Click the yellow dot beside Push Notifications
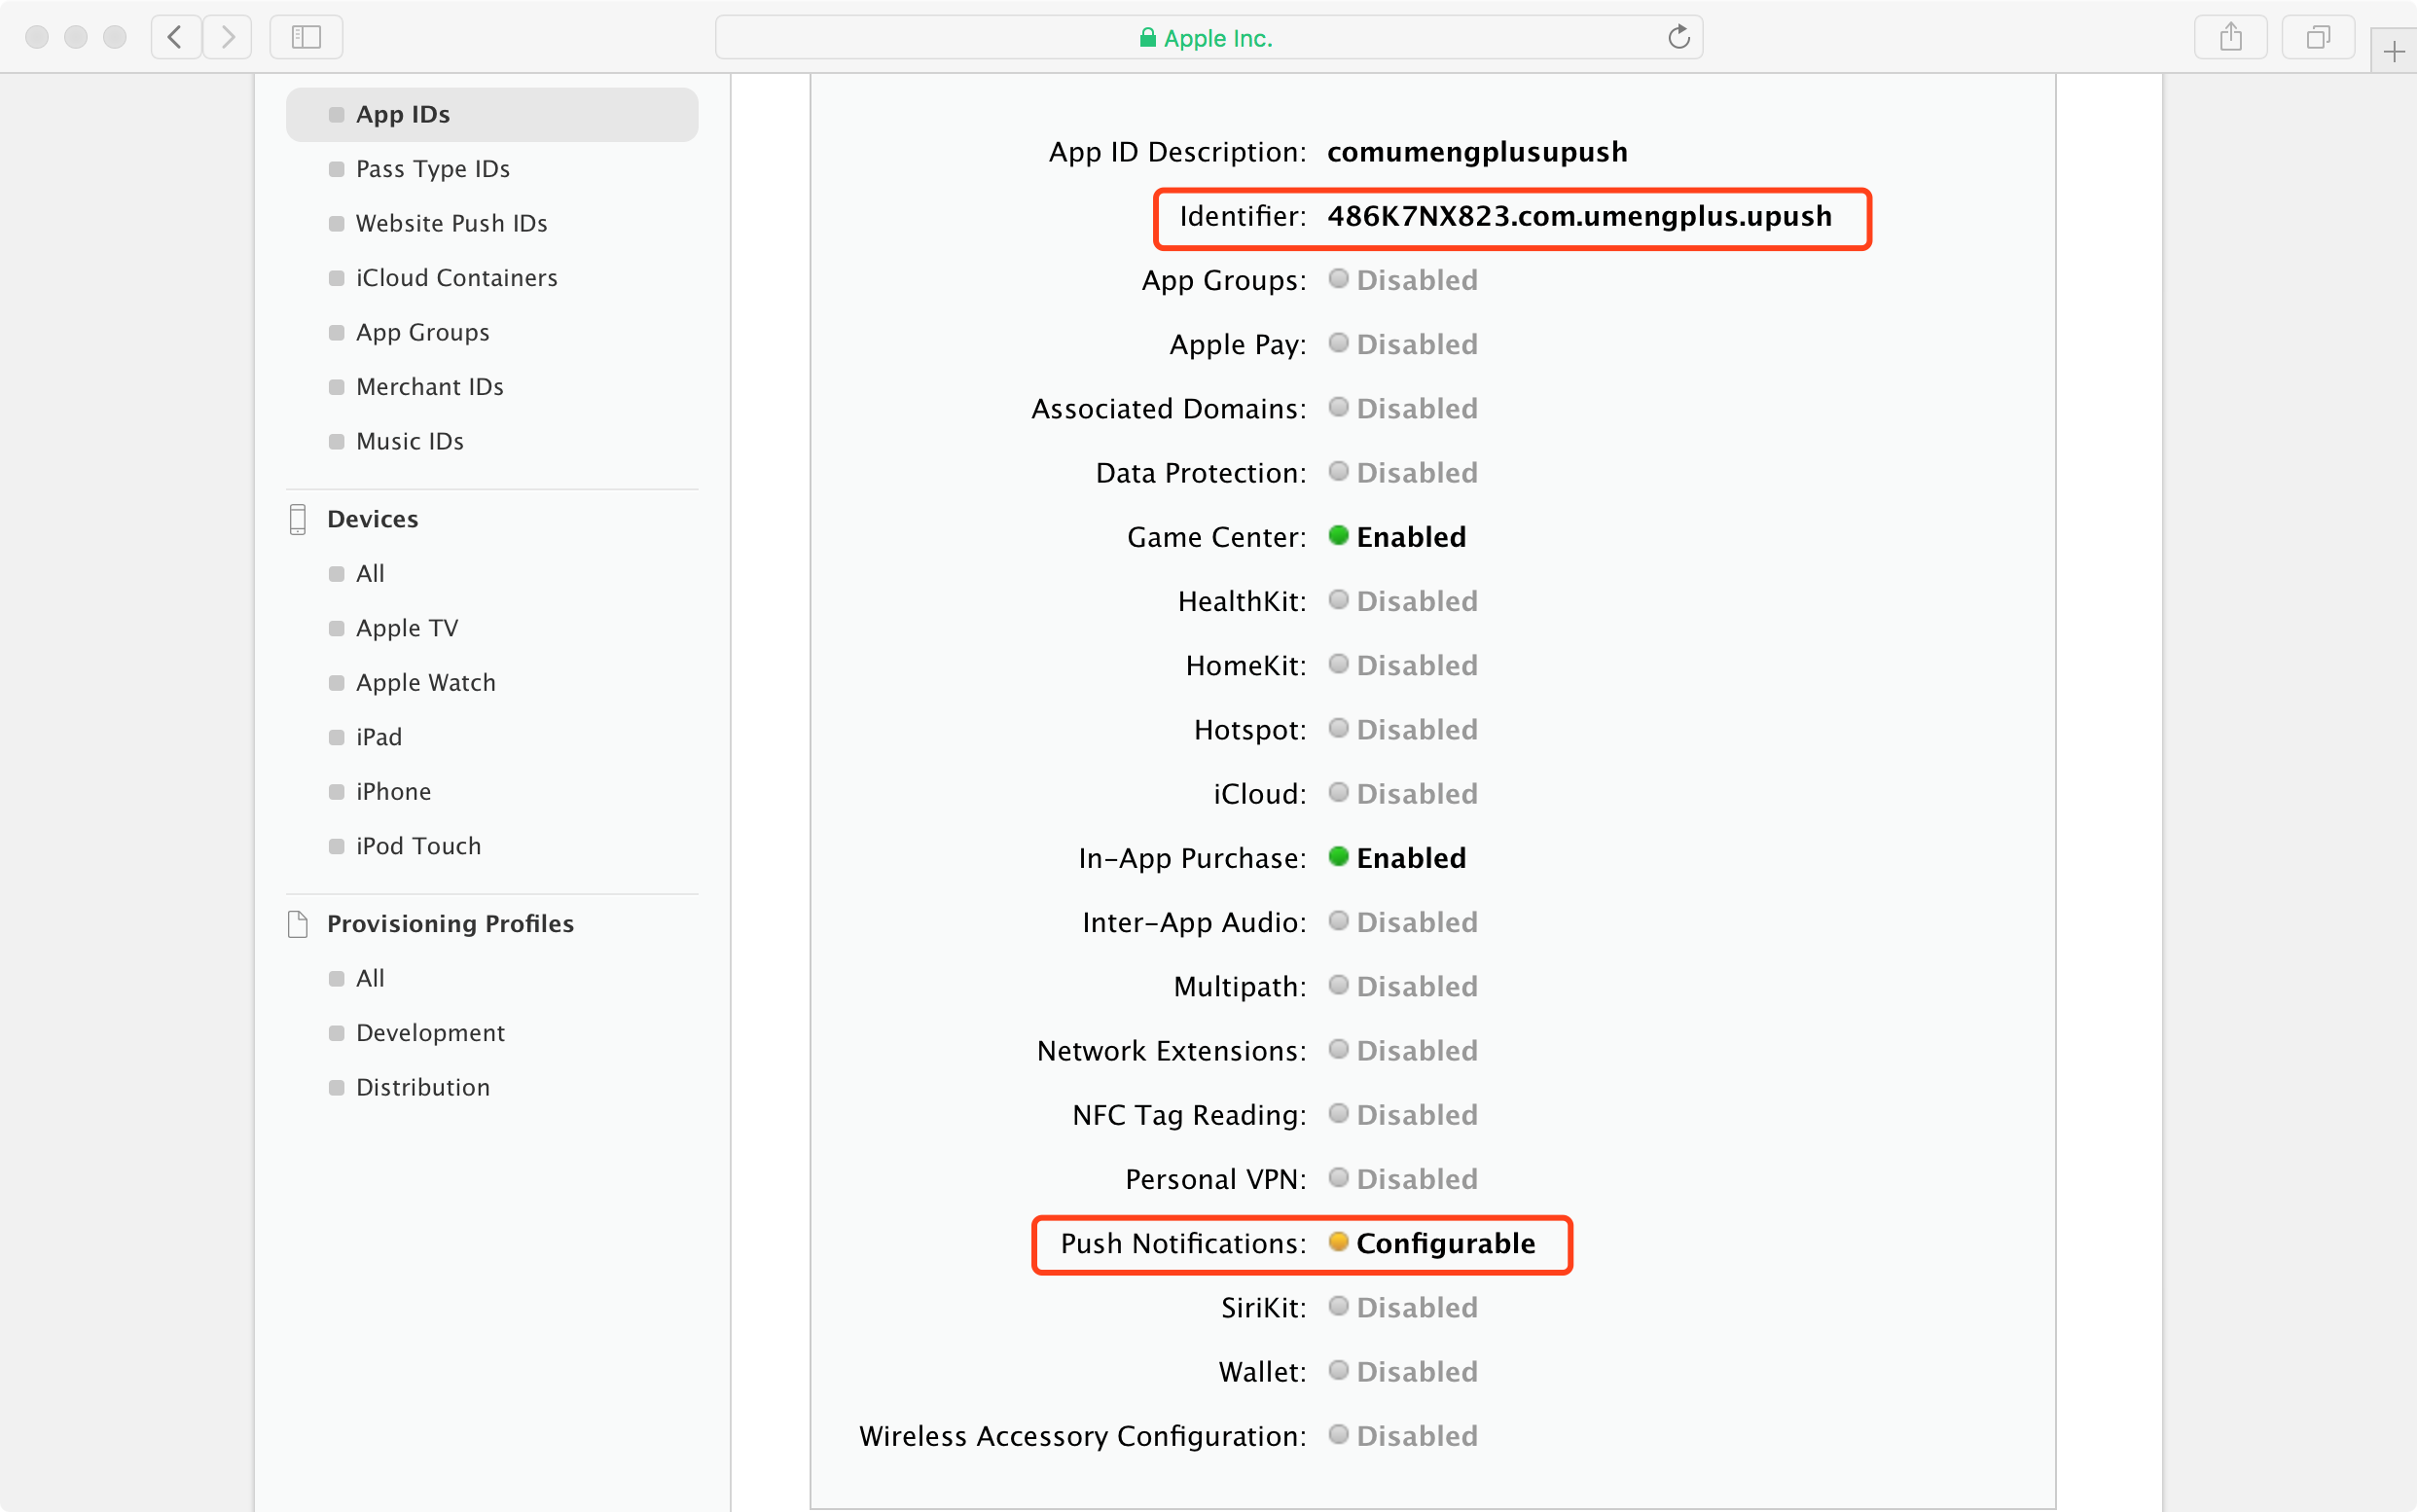 click(1338, 1242)
